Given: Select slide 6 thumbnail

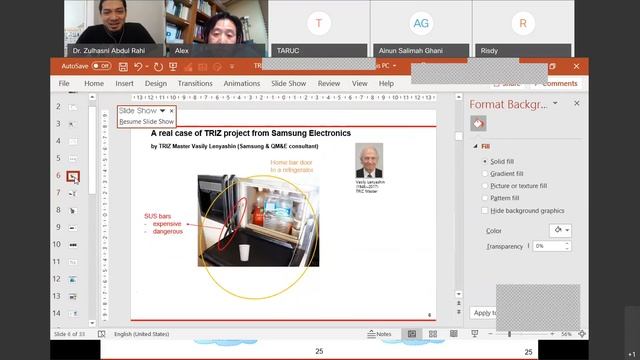Looking at the screenshot, I should point(73,176).
